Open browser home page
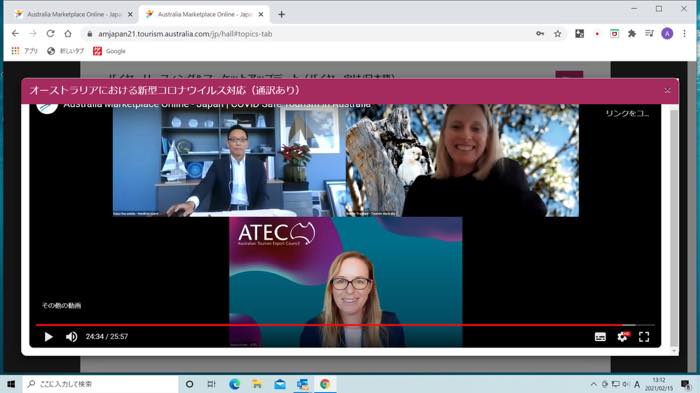700x393 pixels. pos(68,33)
